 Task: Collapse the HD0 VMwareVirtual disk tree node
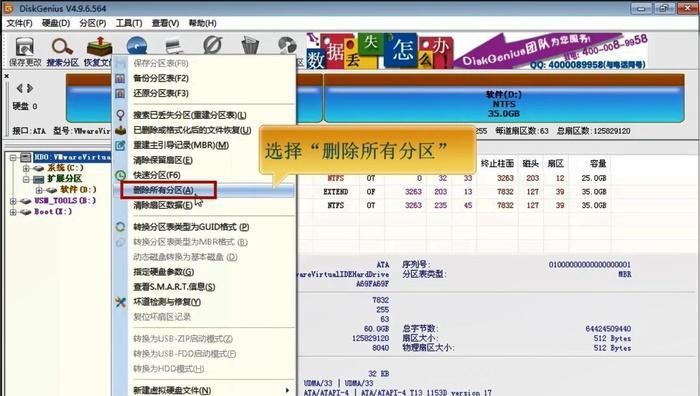coord(13,158)
